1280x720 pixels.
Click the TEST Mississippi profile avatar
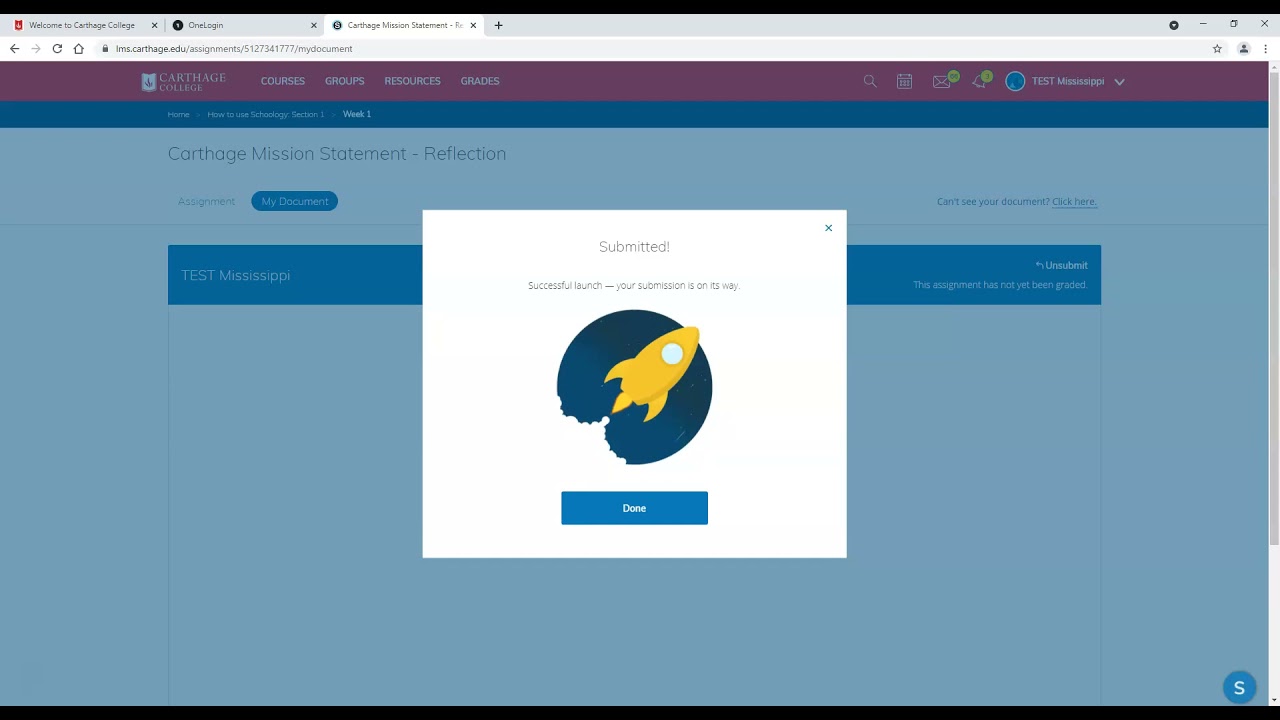click(1015, 81)
